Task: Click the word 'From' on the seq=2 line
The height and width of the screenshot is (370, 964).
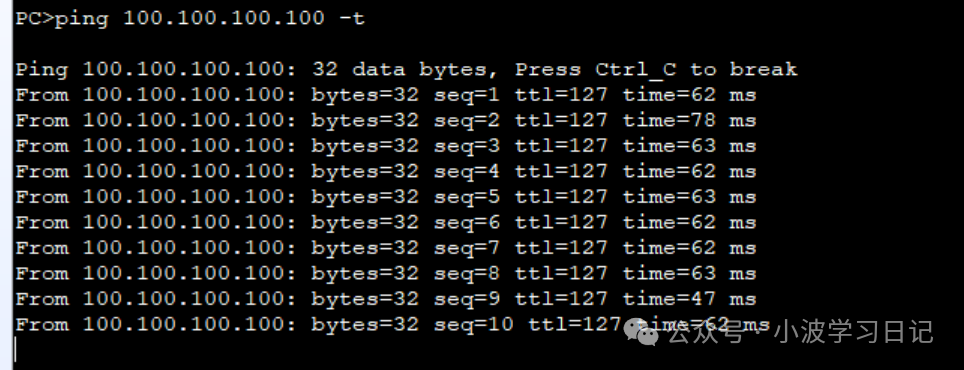Action: click(x=42, y=120)
